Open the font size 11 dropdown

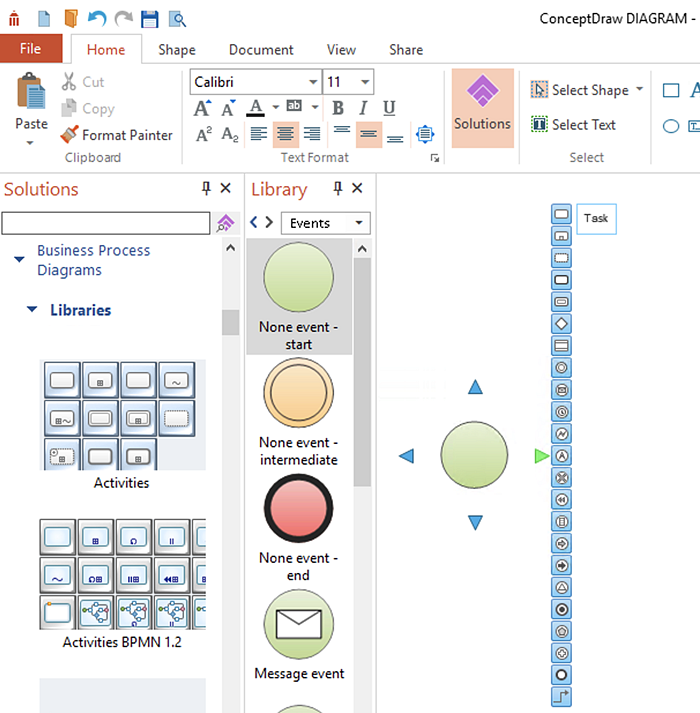coord(365,82)
